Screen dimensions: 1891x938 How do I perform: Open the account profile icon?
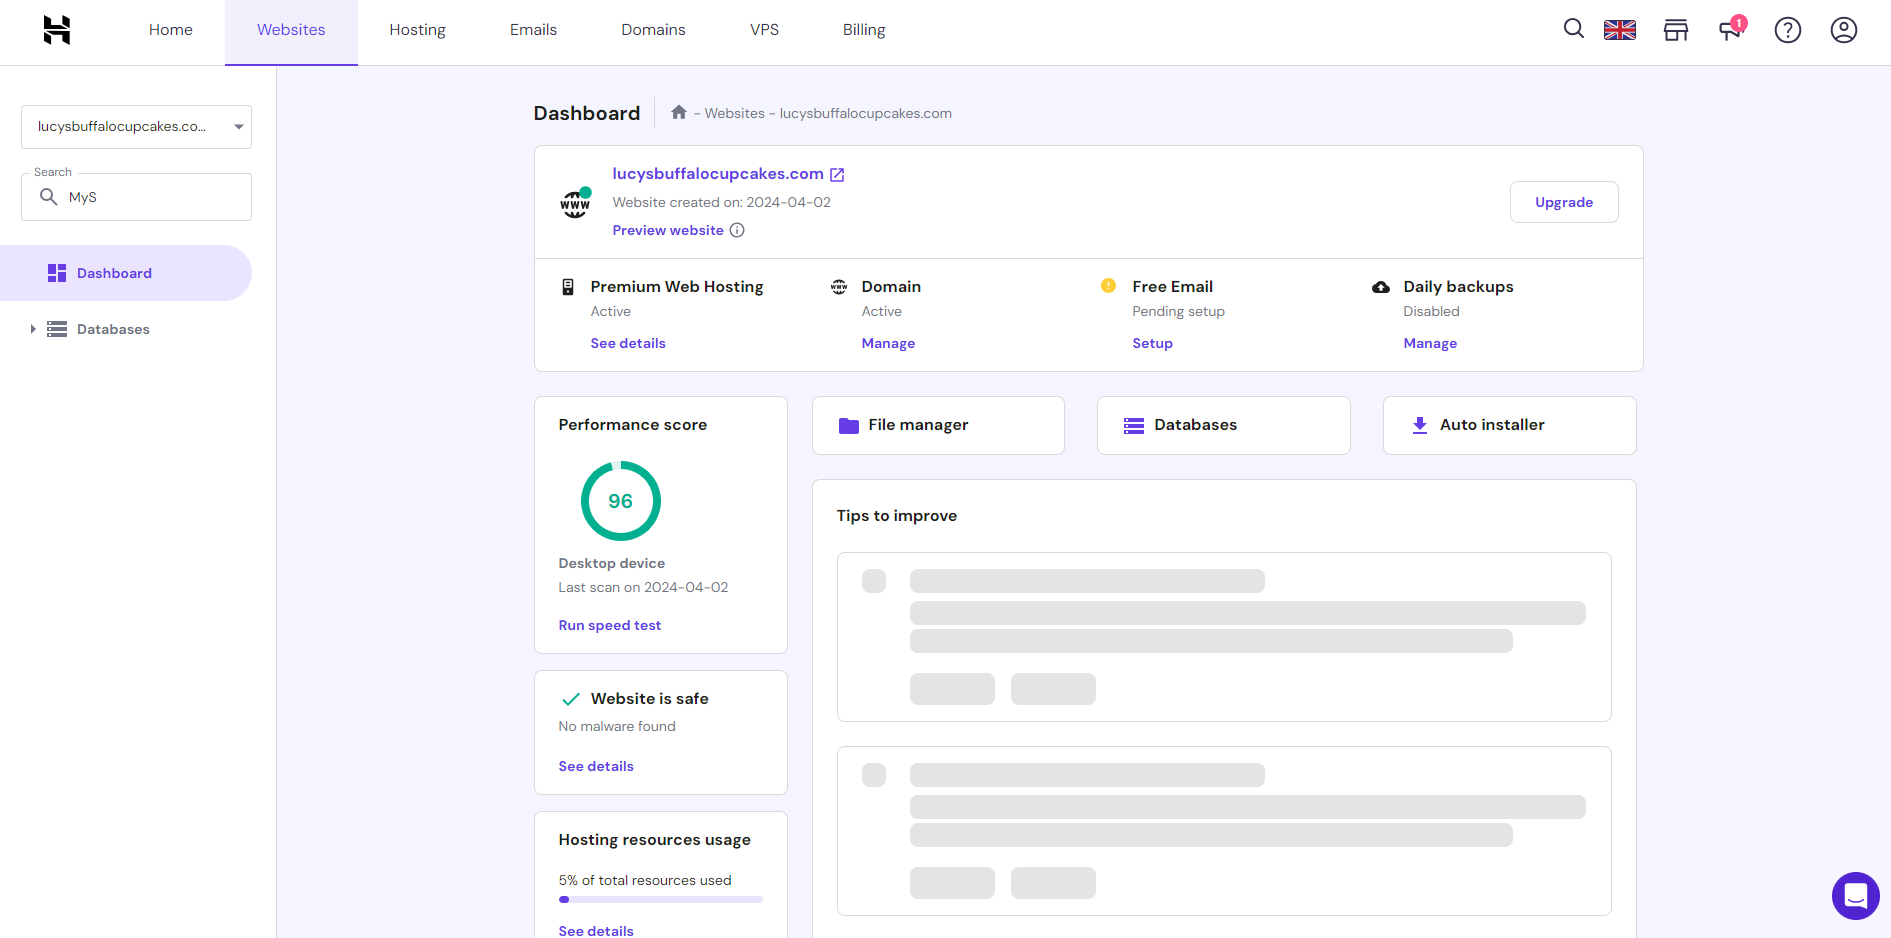coord(1843,30)
